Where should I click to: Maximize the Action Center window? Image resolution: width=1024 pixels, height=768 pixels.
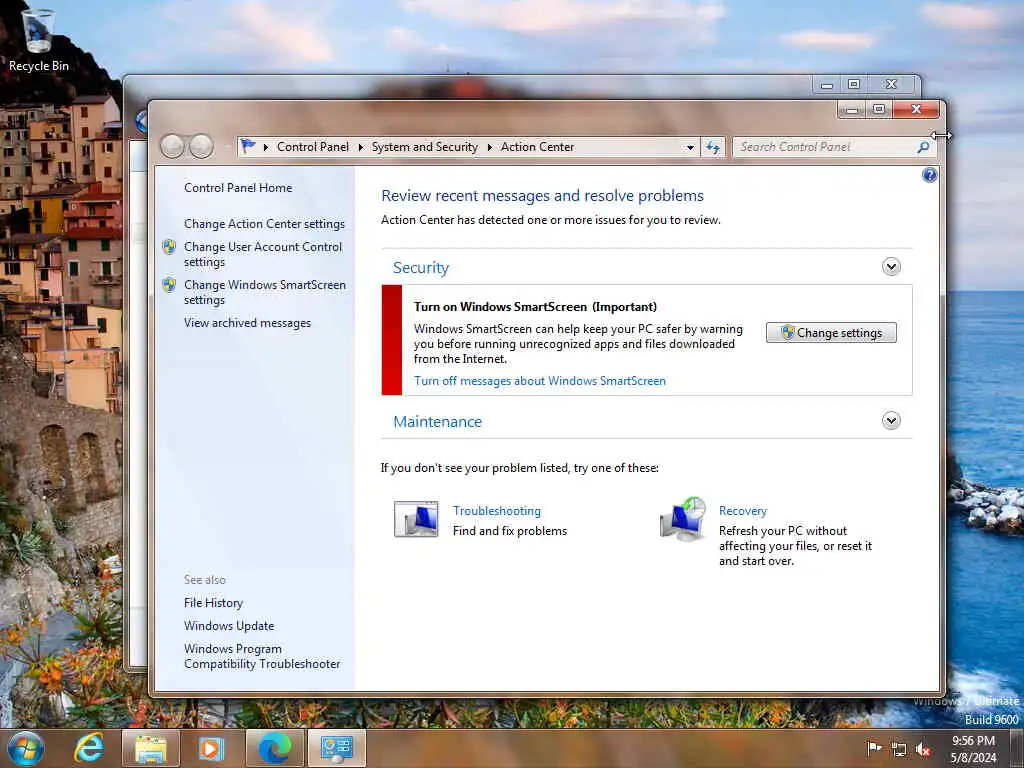pyautogui.click(x=879, y=109)
